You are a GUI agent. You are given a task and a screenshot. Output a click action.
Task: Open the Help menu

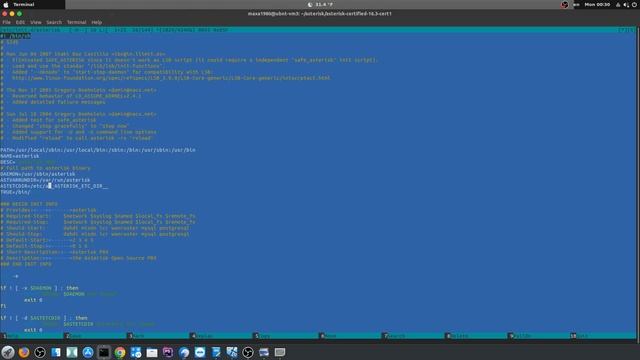pyautogui.click(x=96, y=22)
